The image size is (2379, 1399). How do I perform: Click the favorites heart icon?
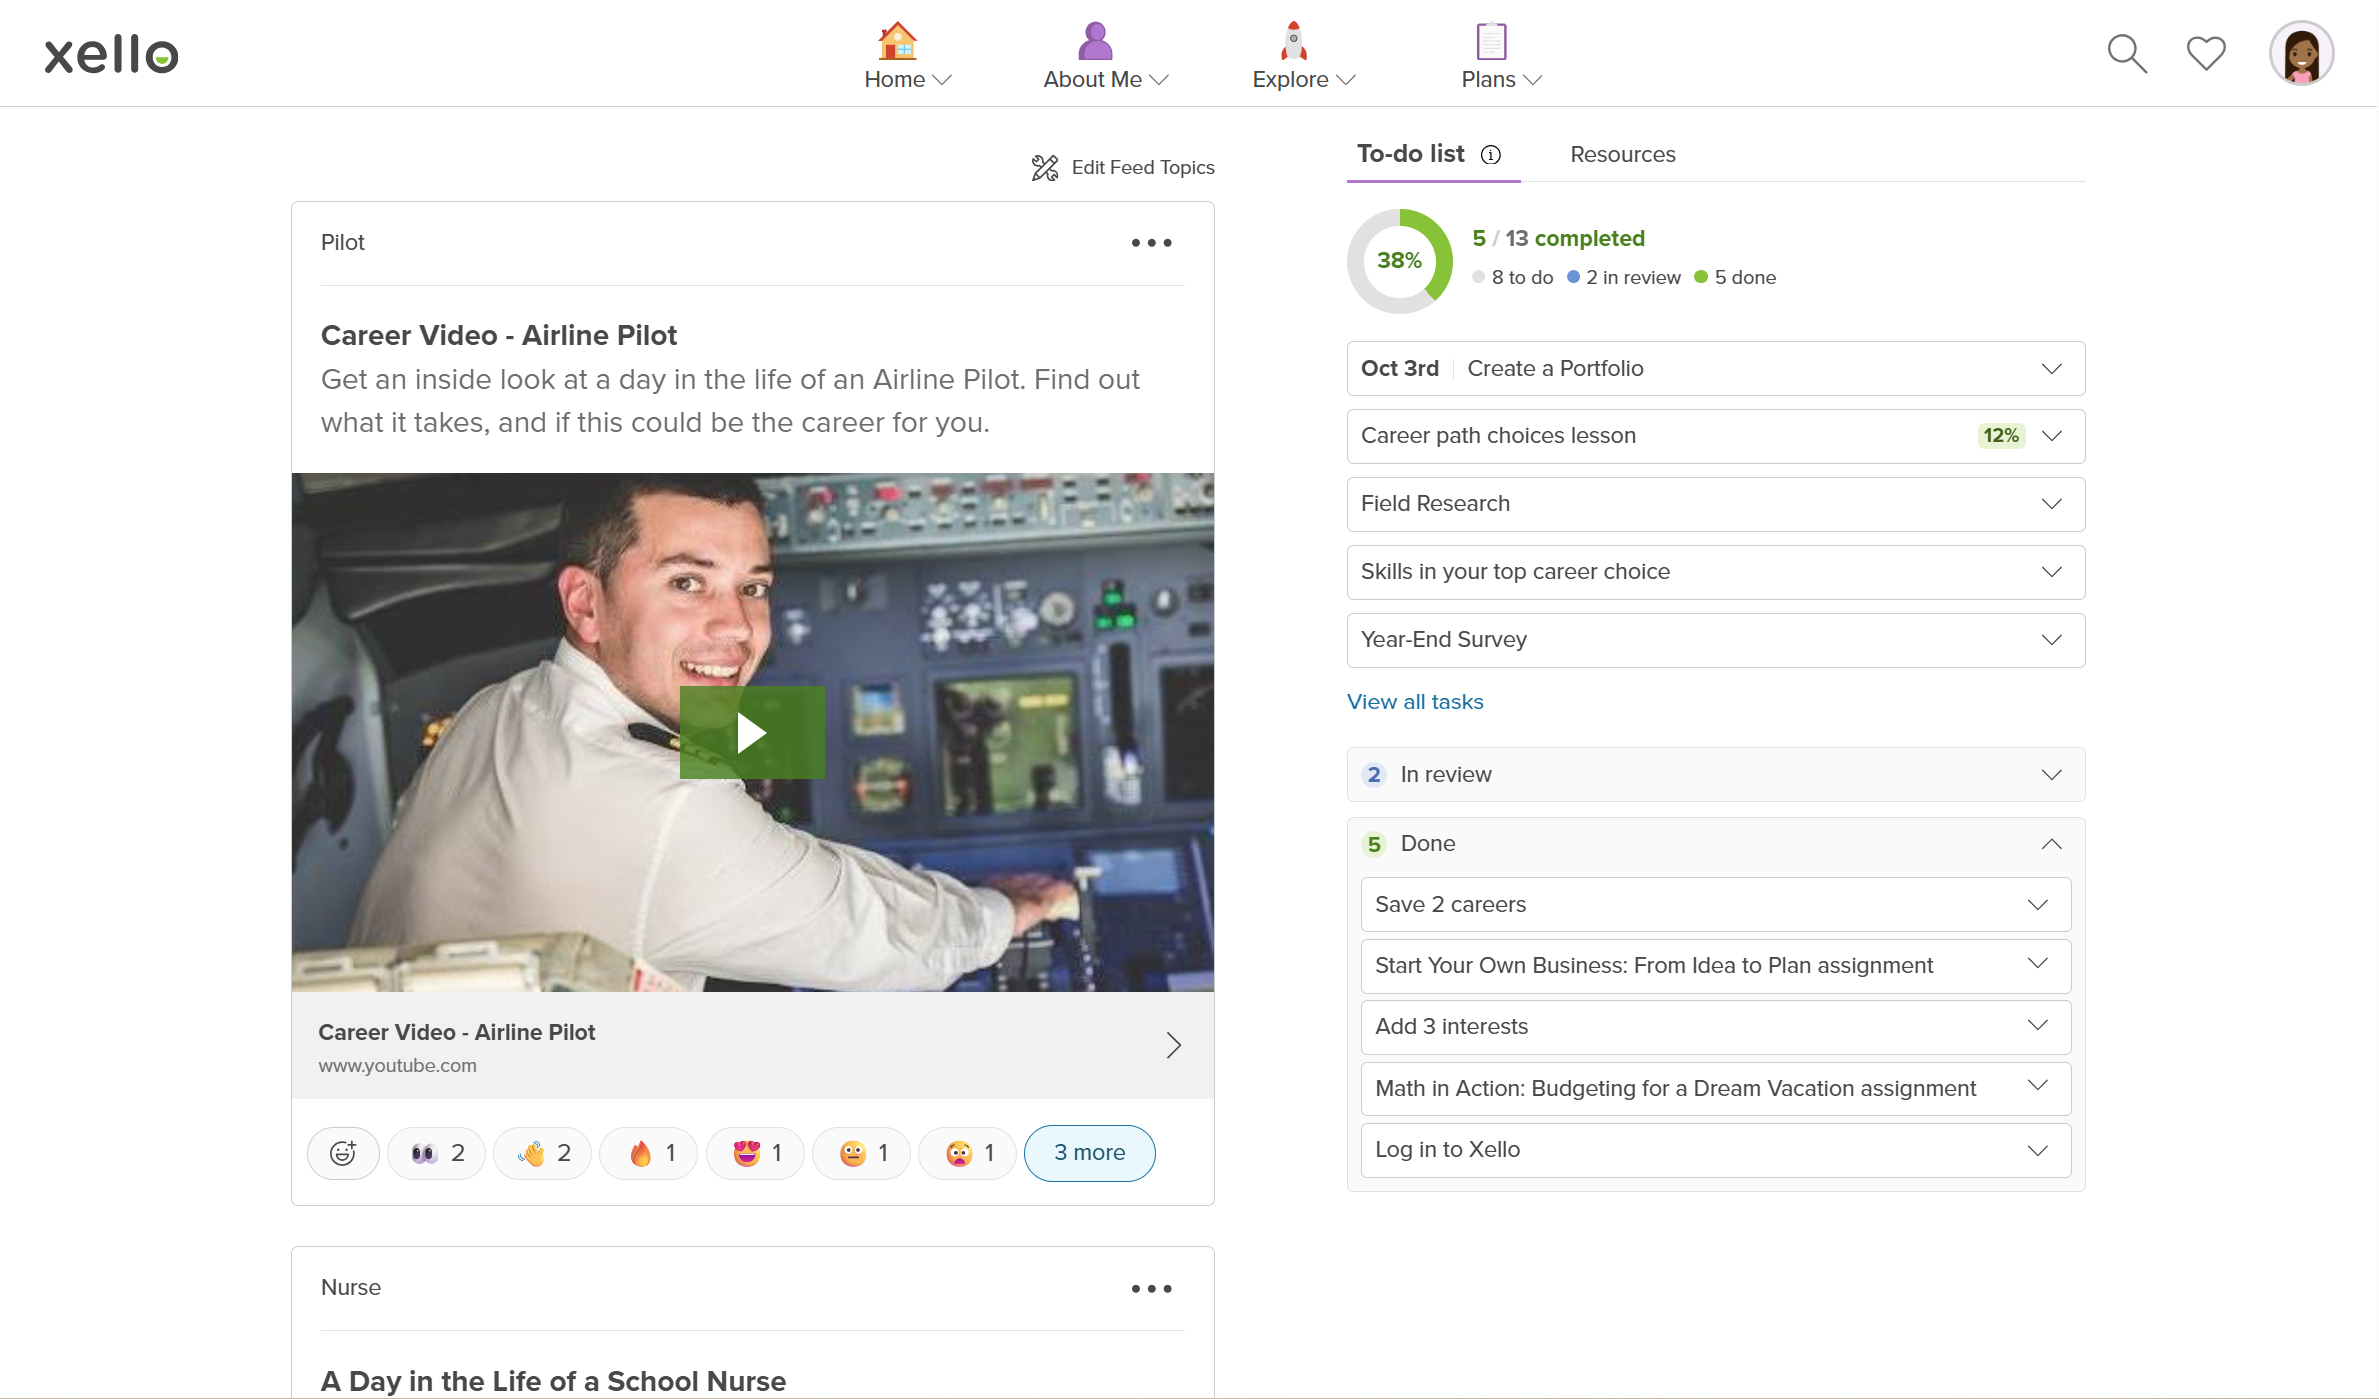2205,53
